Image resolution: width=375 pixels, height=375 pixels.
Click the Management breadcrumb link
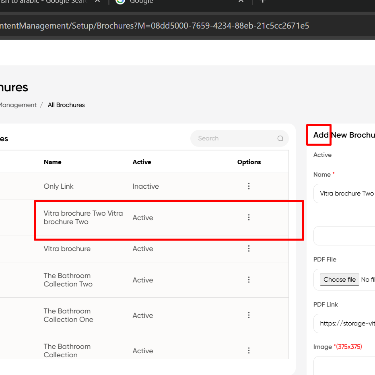tap(18, 105)
